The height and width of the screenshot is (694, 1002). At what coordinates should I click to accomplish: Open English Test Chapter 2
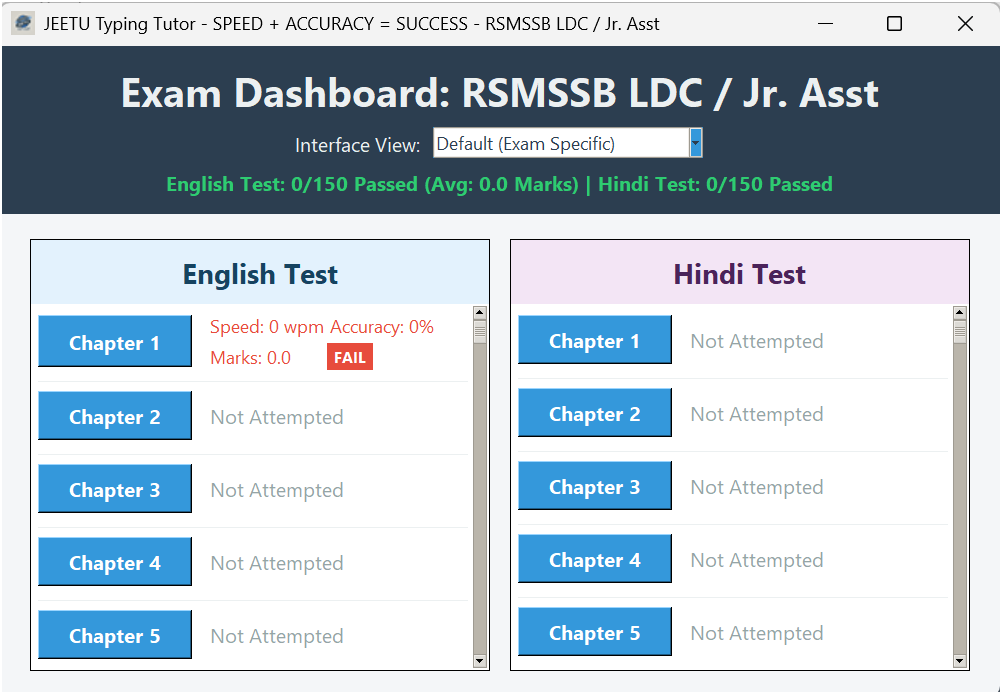coord(115,416)
